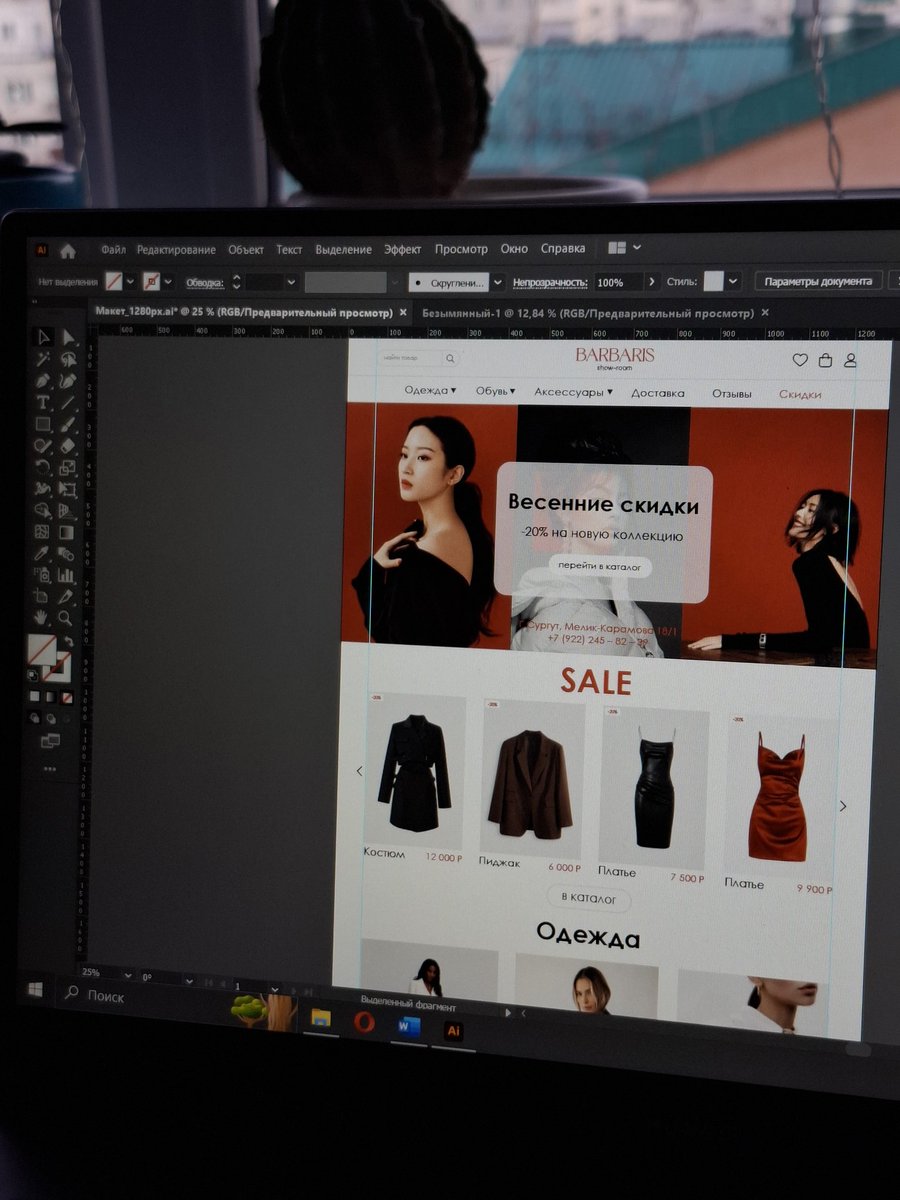
Task: Enable Draw Behind mode
Action: click(51, 717)
